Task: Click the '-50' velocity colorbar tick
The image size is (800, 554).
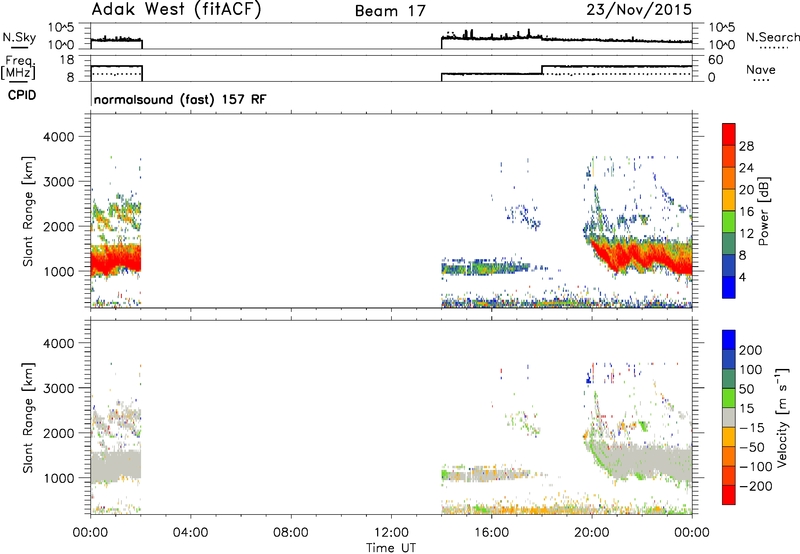Action: point(752,447)
